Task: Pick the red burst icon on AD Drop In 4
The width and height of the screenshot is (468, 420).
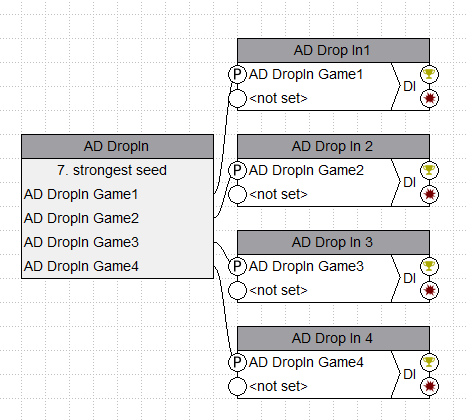Action: [x=429, y=386]
